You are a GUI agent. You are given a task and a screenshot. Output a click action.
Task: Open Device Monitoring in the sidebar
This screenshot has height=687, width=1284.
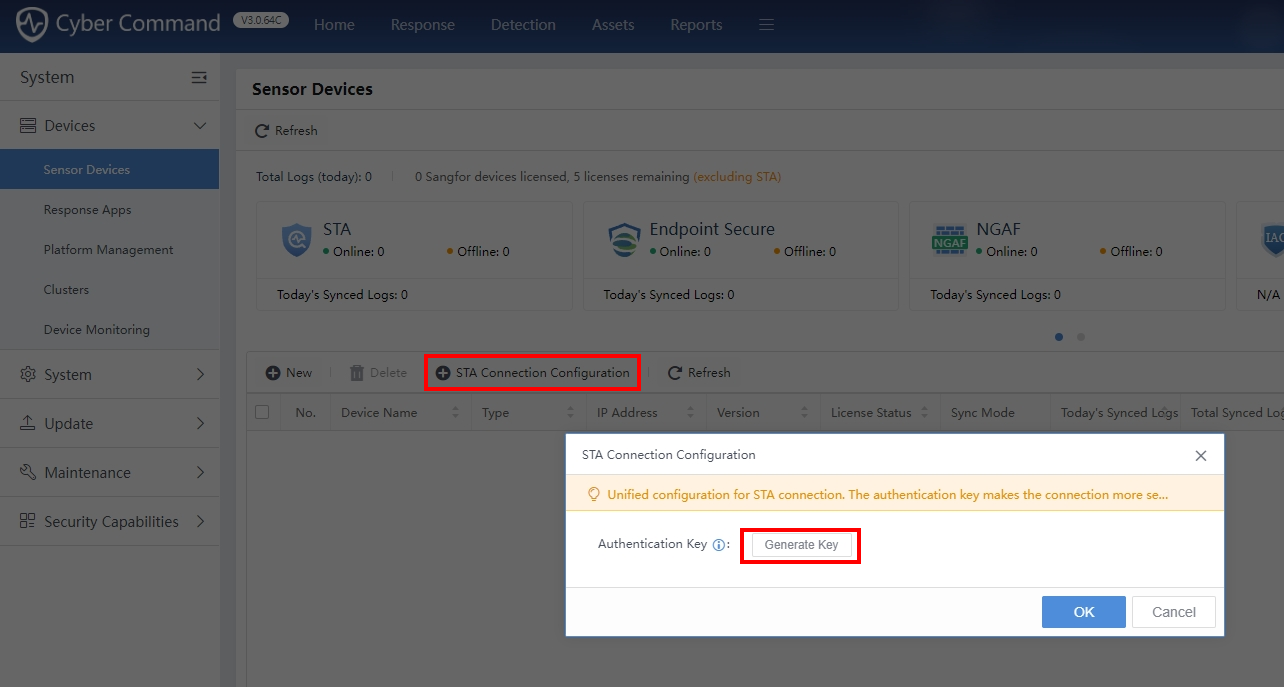pyautogui.click(x=110, y=330)
